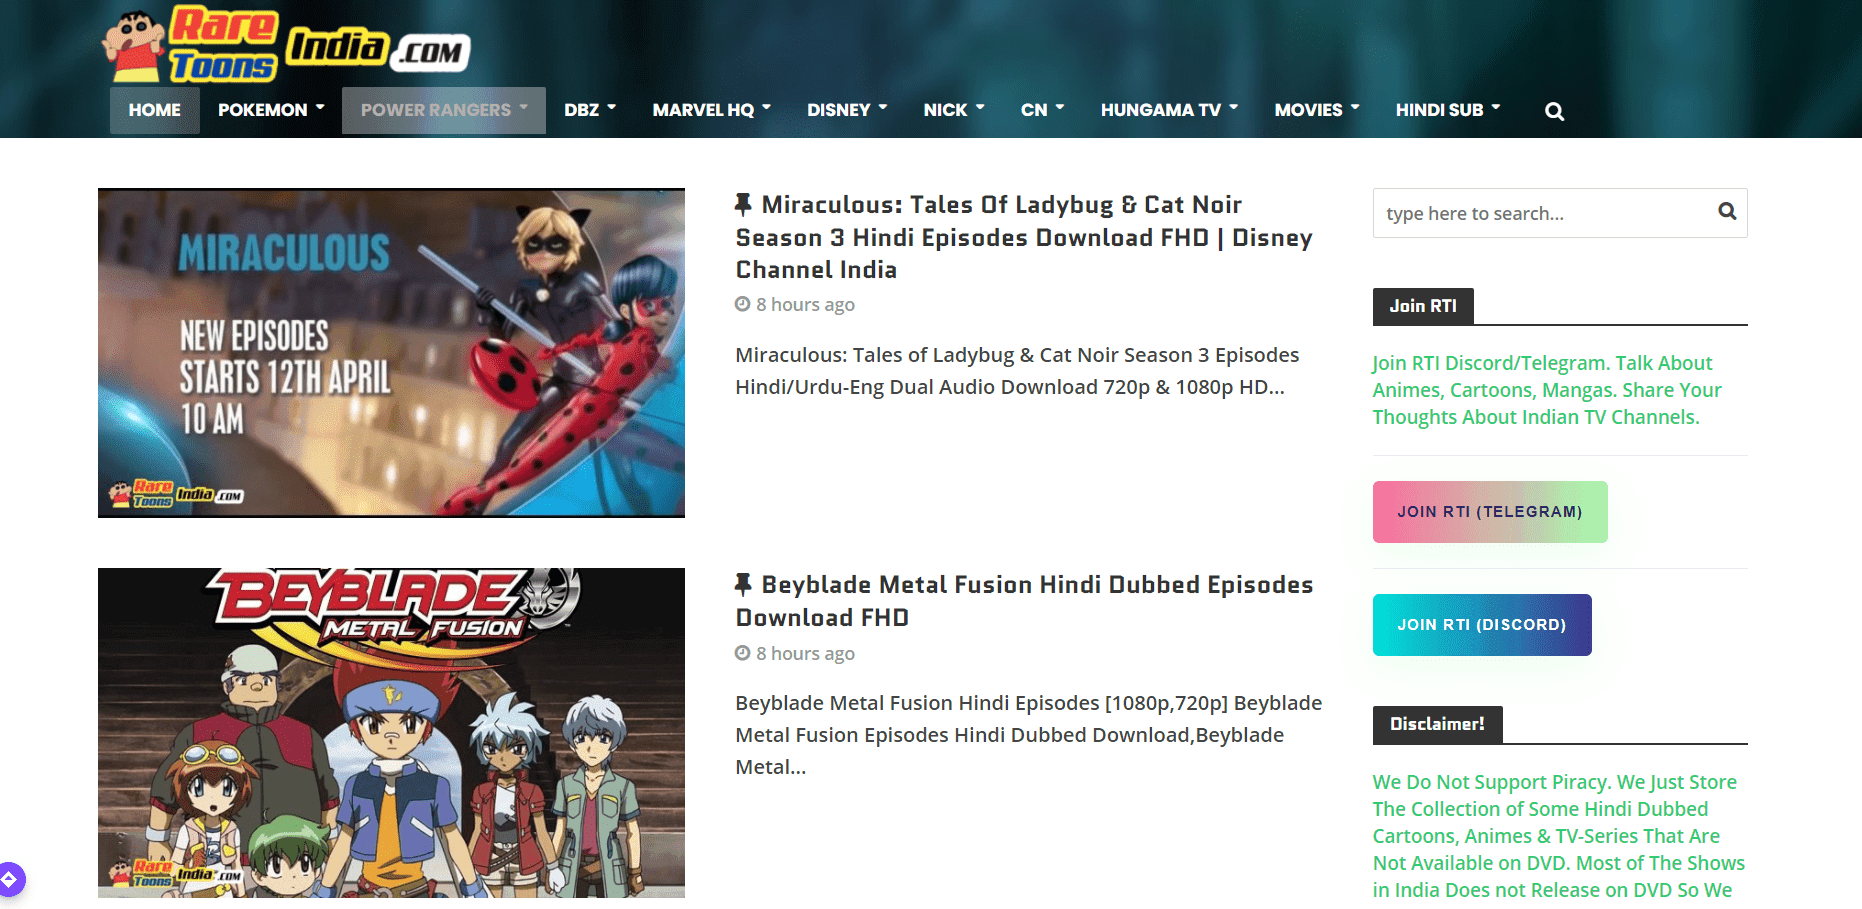Click the JOIN RTI (TELEGRAM) button
The width and height of the screenshot is (1862, 909).
(1490, 512)
